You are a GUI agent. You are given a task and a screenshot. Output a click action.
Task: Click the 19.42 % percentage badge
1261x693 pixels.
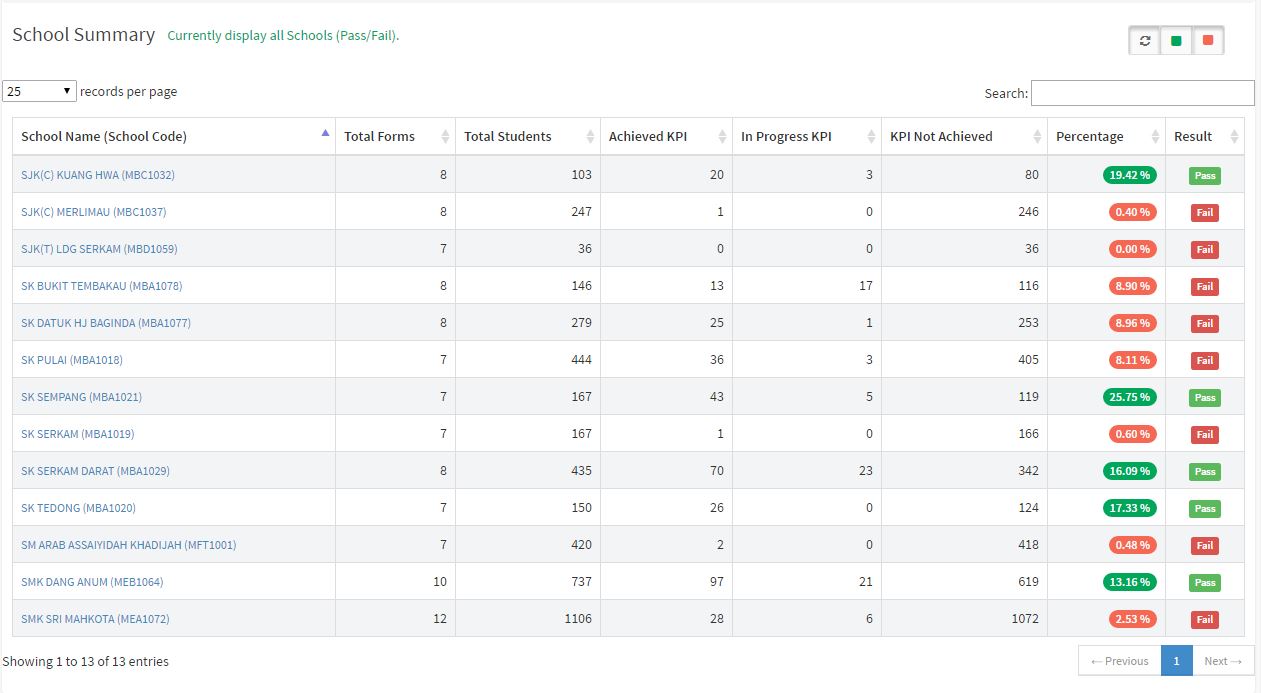1130,175
